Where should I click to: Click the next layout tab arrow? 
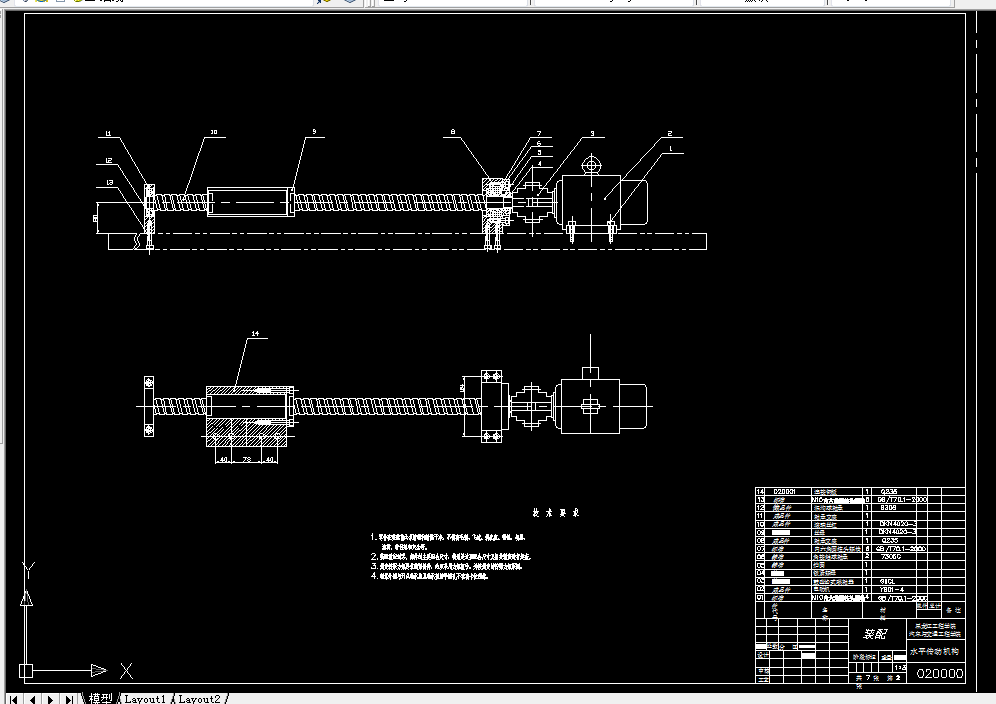(x=50, y=699)
